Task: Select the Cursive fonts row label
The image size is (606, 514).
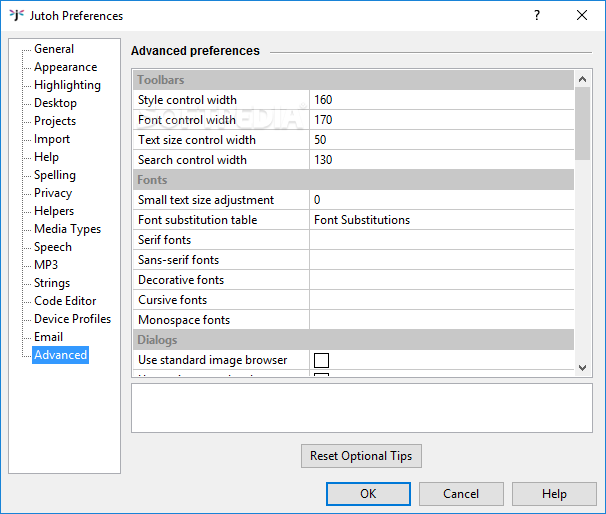Action: [x=172, y=300]
